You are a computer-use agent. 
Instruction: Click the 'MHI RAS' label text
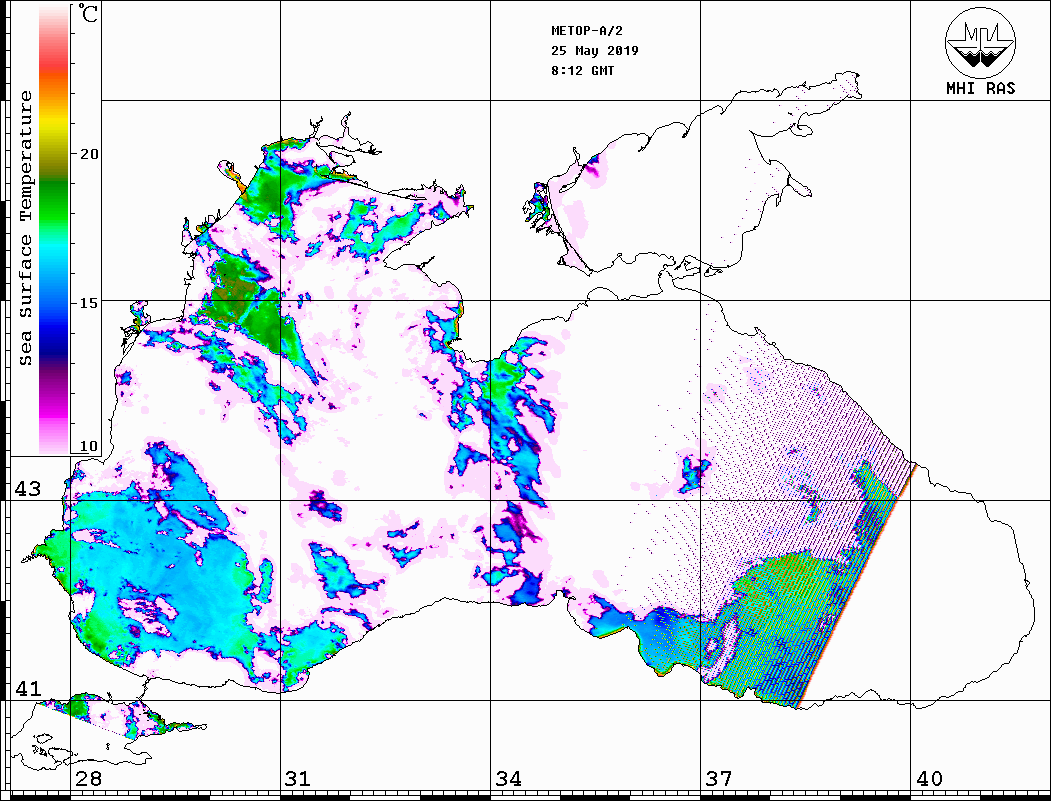(x=981, y=88)
